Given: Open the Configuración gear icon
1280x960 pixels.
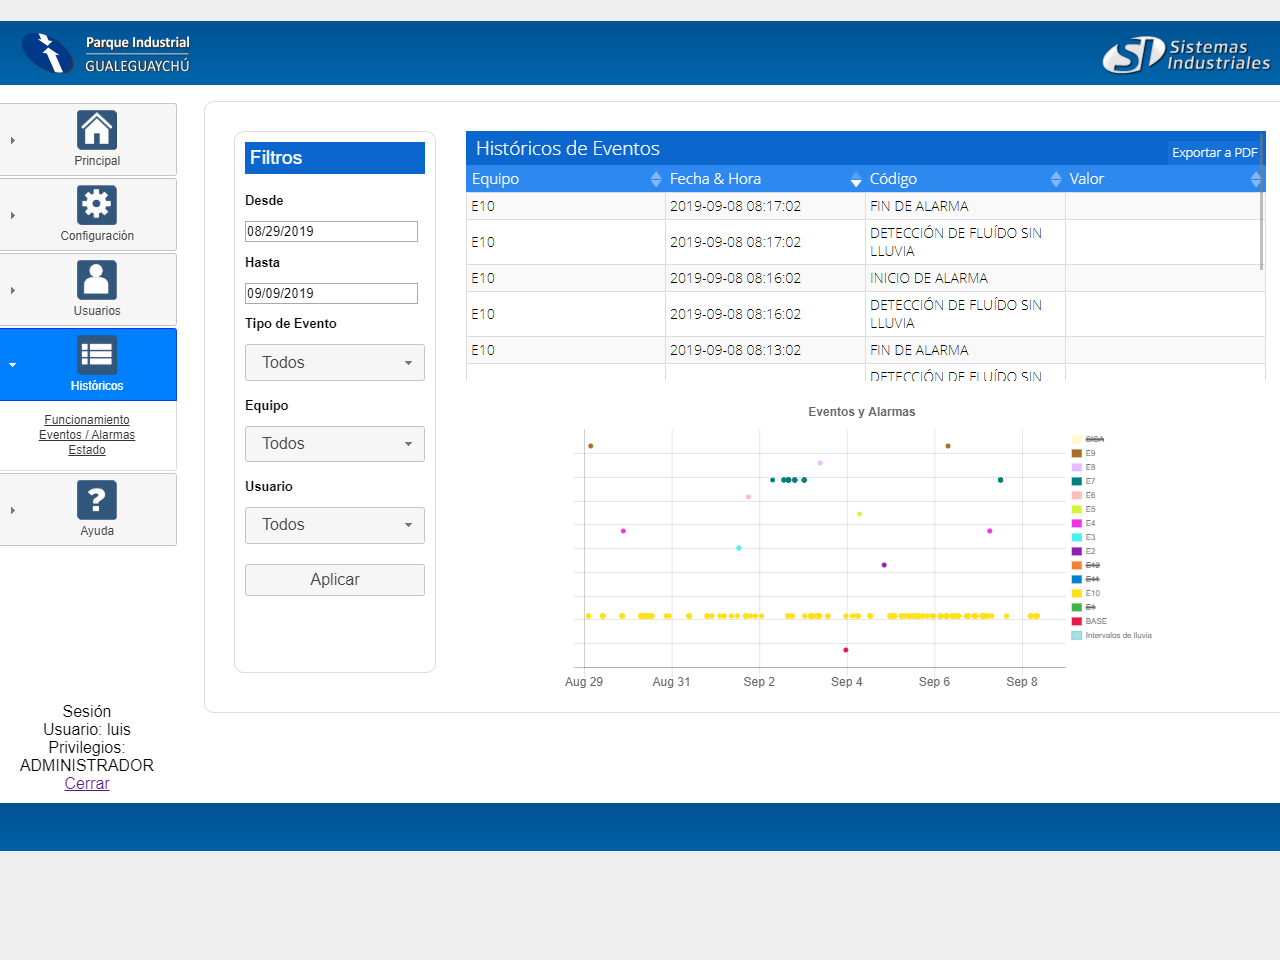Looking at the screenshot, I should point(97,205).
